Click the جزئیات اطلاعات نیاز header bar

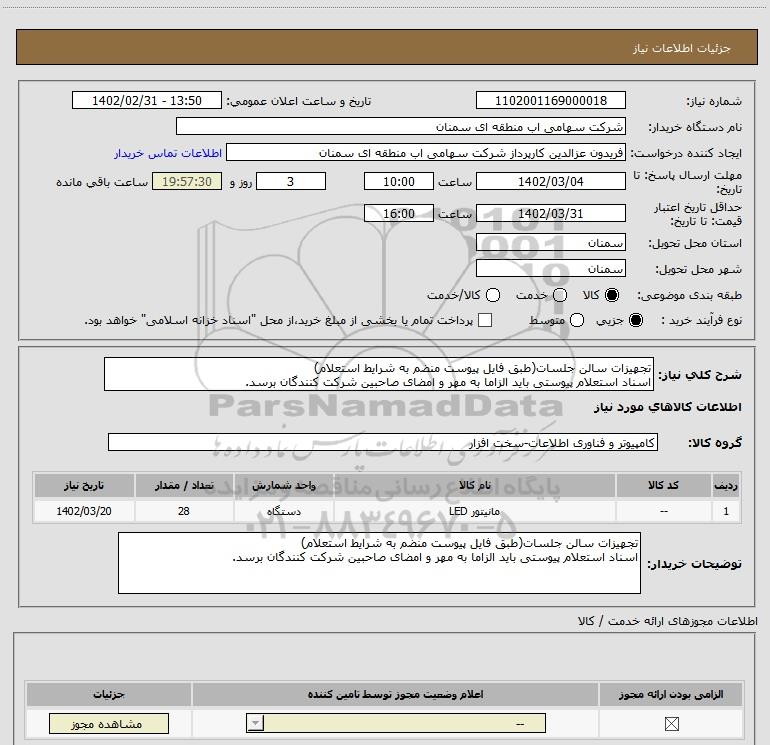point(386,47)
